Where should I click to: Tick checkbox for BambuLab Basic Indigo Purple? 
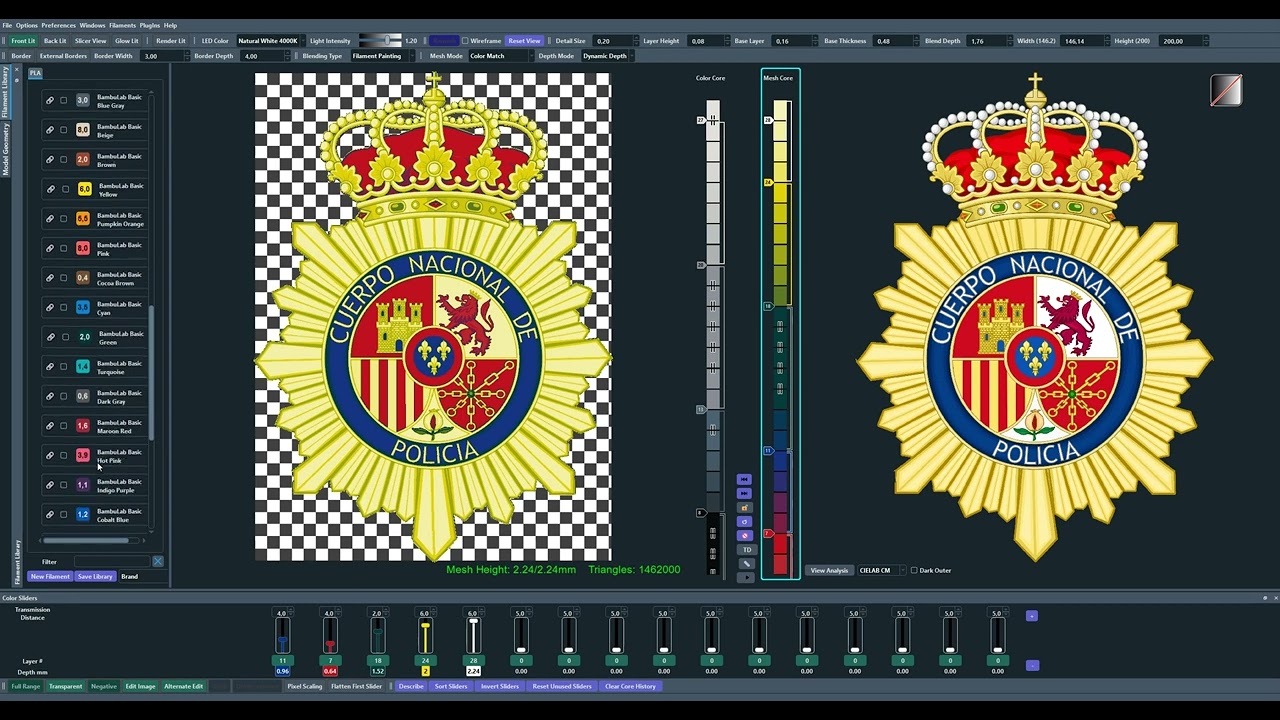point(63,485)
